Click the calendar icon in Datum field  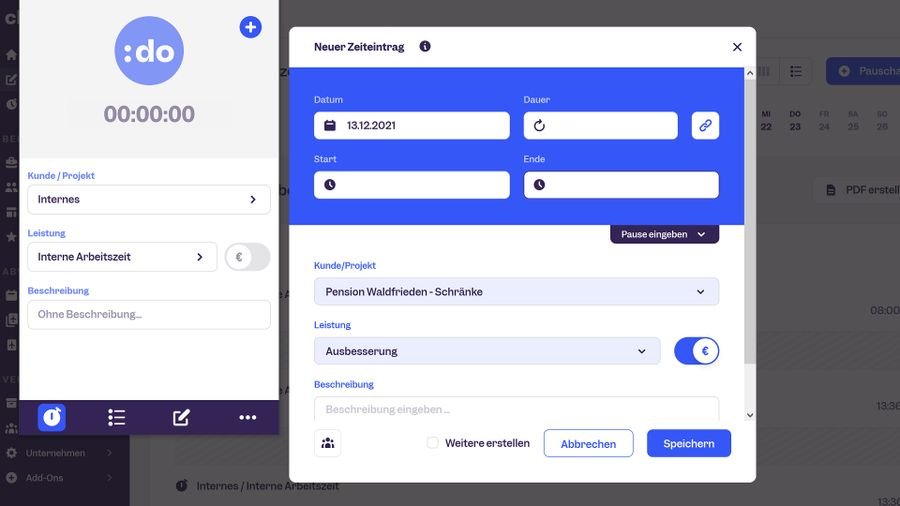pyautogui.click(x=330, y=126)
